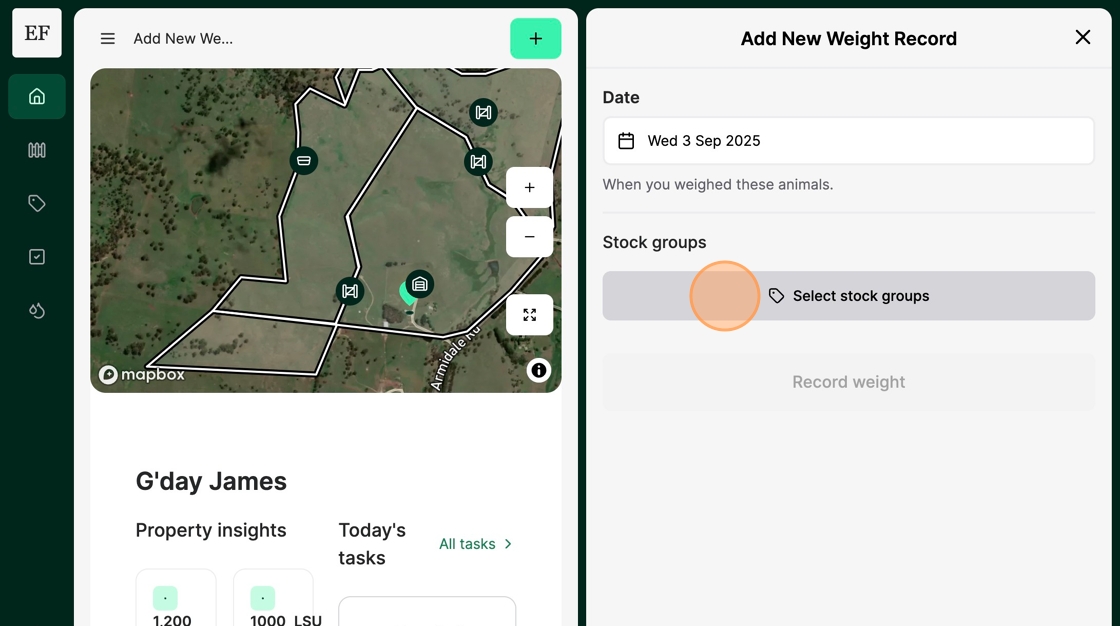Click Select stock groups button
The width and height of the screenshot is (1120, 626).
coord(849,296)
